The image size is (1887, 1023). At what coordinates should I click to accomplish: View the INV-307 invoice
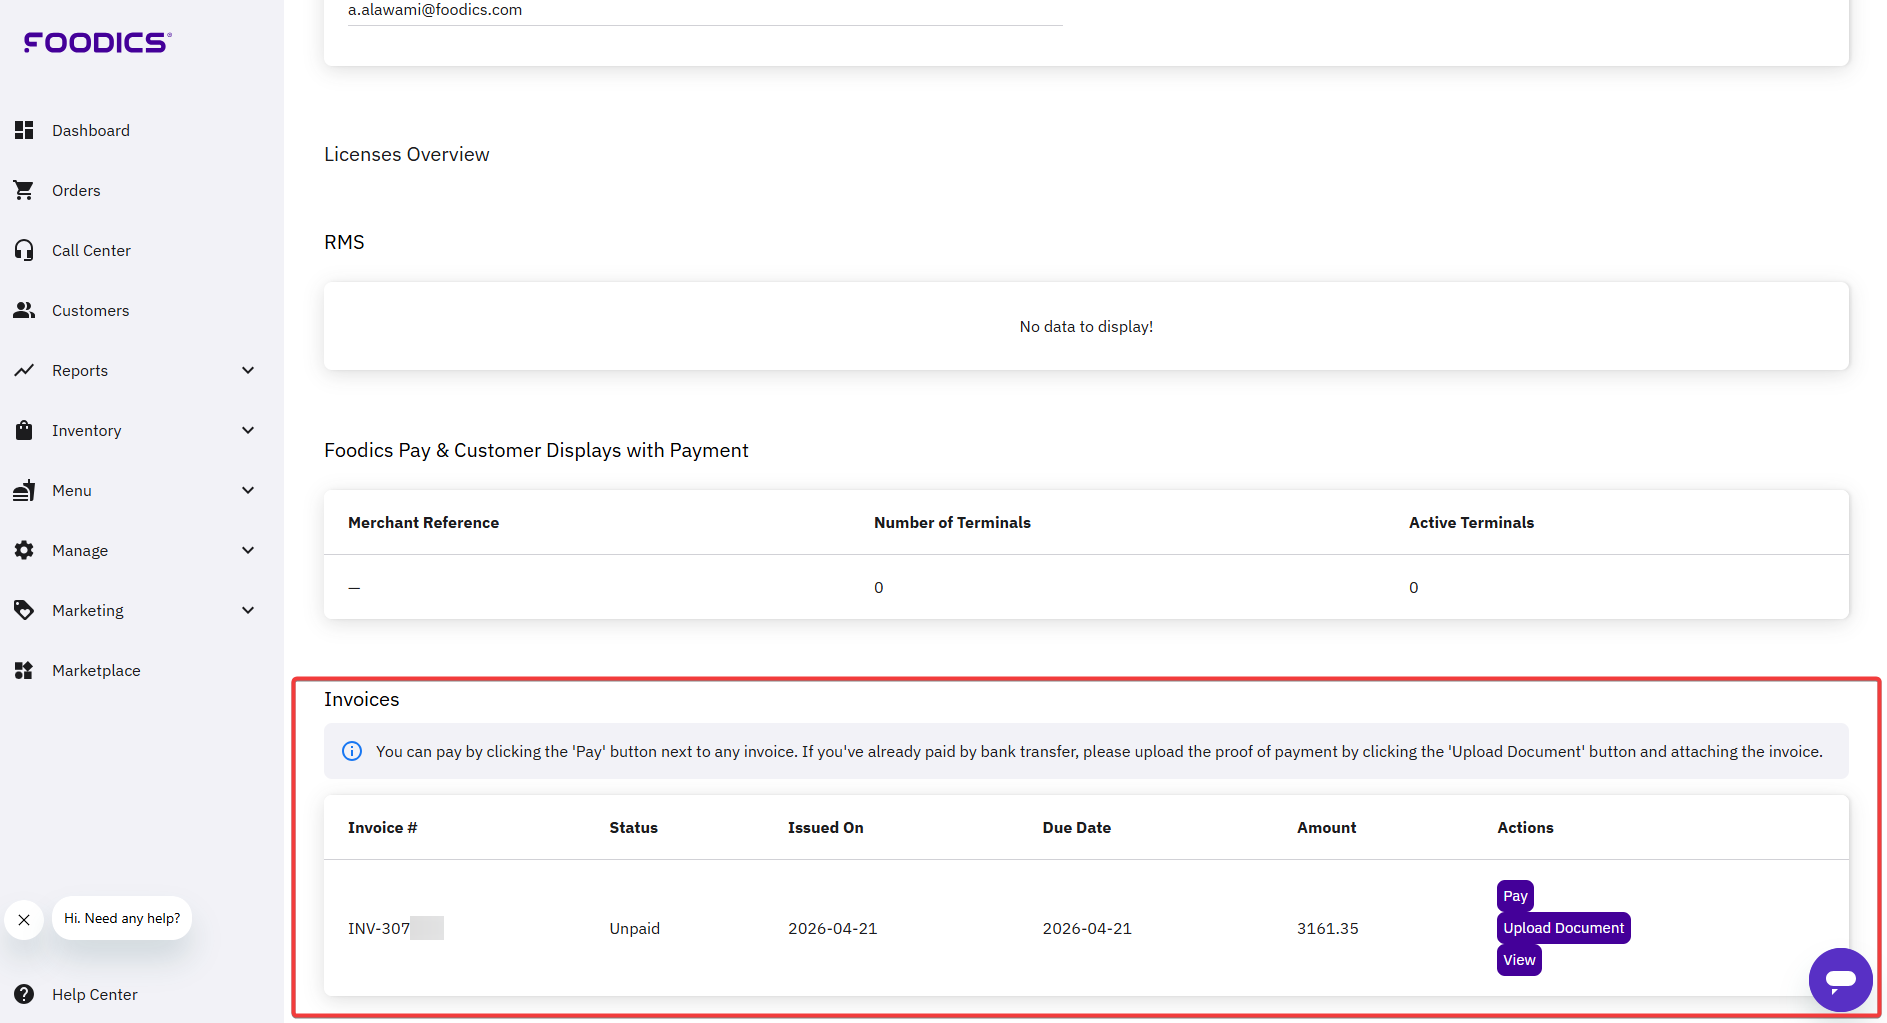click(1519, 960)
